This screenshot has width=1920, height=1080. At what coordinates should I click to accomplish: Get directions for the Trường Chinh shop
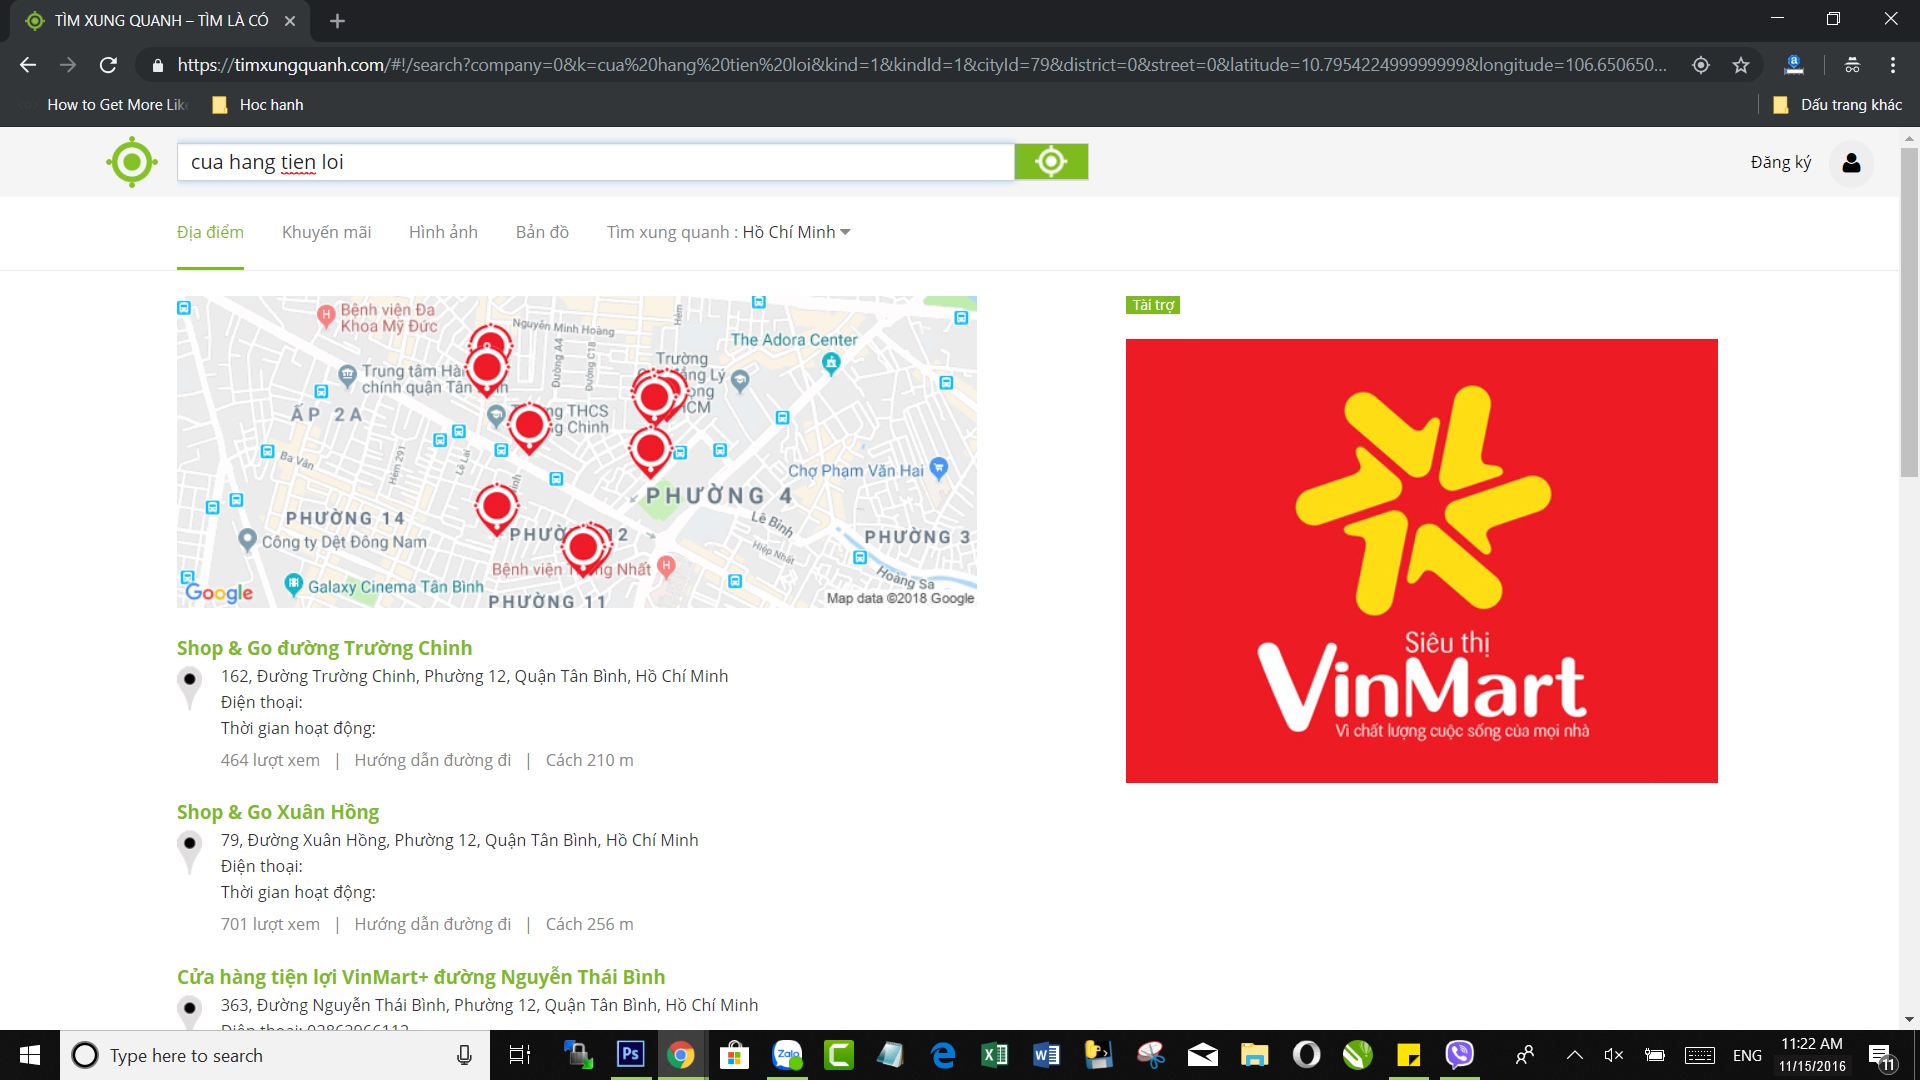[x=433, y=760]
